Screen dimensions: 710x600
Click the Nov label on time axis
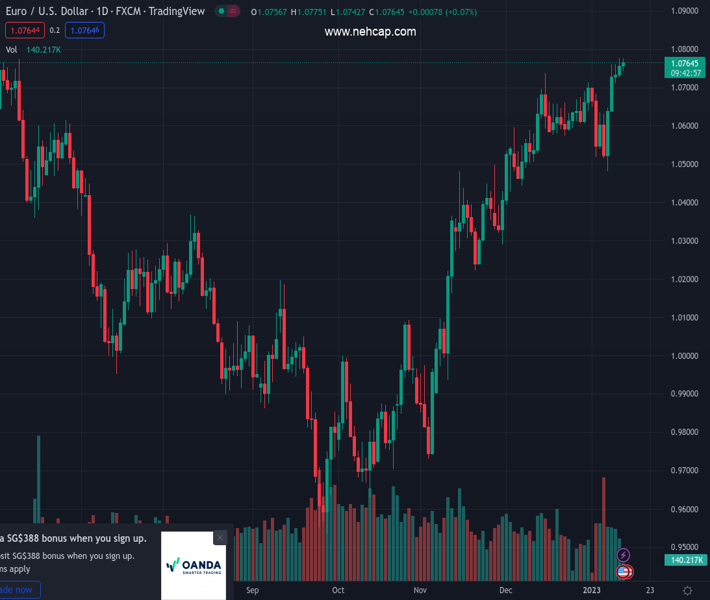pos(420,591)
